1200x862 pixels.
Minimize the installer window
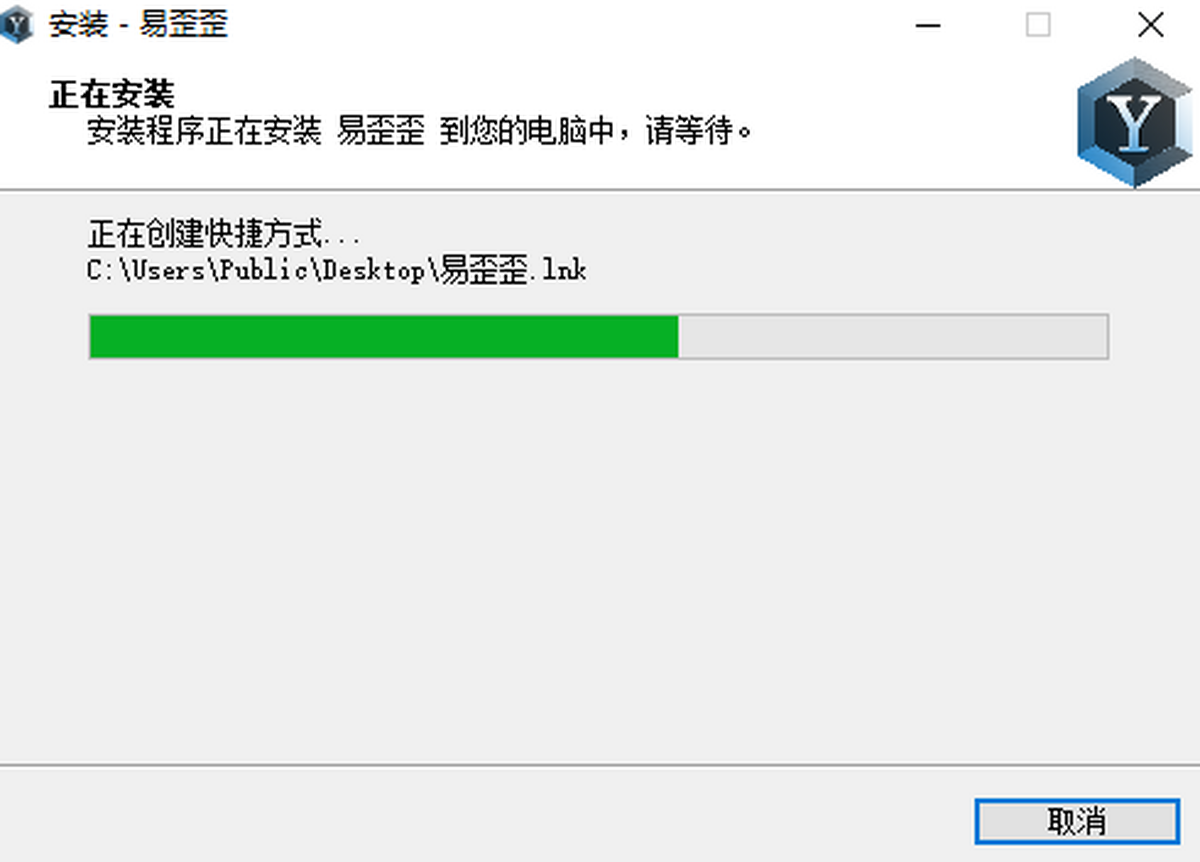coord(928,25)
